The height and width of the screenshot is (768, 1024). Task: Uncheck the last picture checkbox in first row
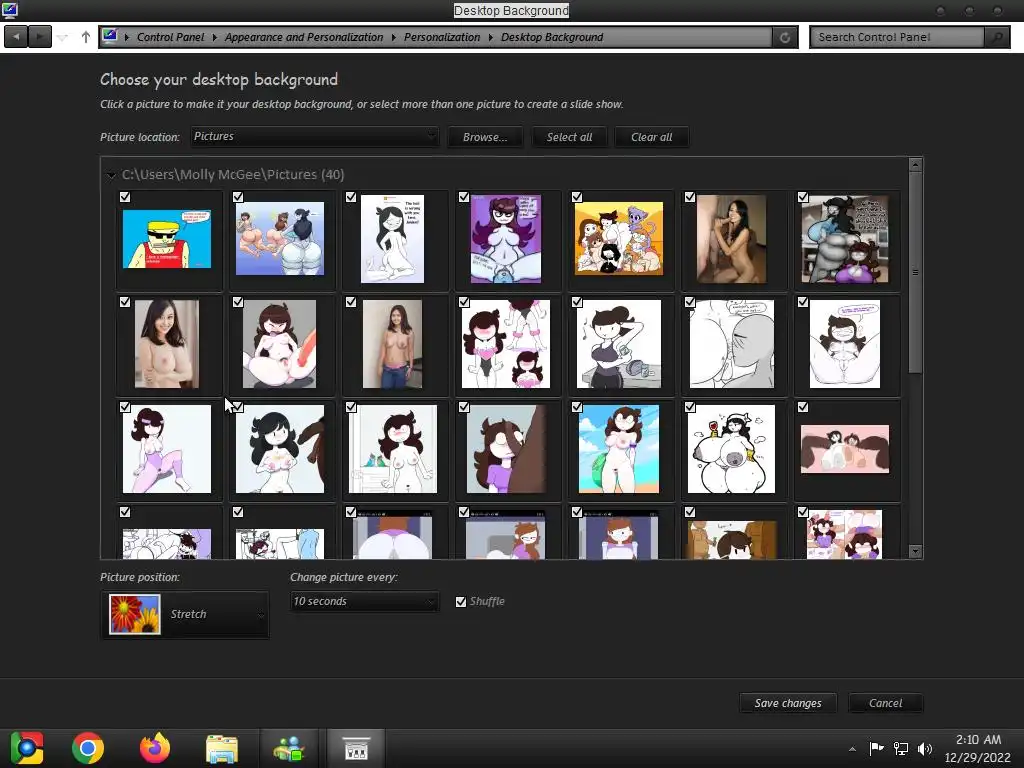click(x=803, y=197)
